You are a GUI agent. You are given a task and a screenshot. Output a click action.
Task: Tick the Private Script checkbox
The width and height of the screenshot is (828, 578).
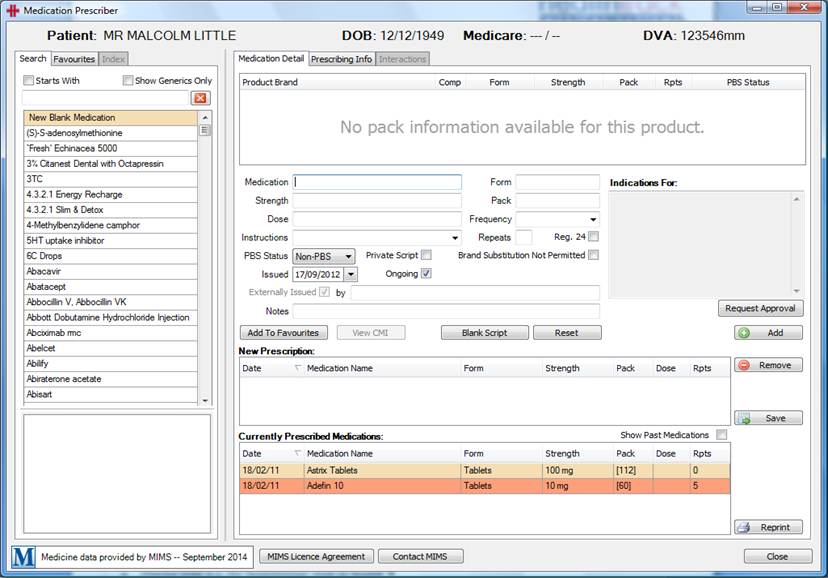point(426,256)
